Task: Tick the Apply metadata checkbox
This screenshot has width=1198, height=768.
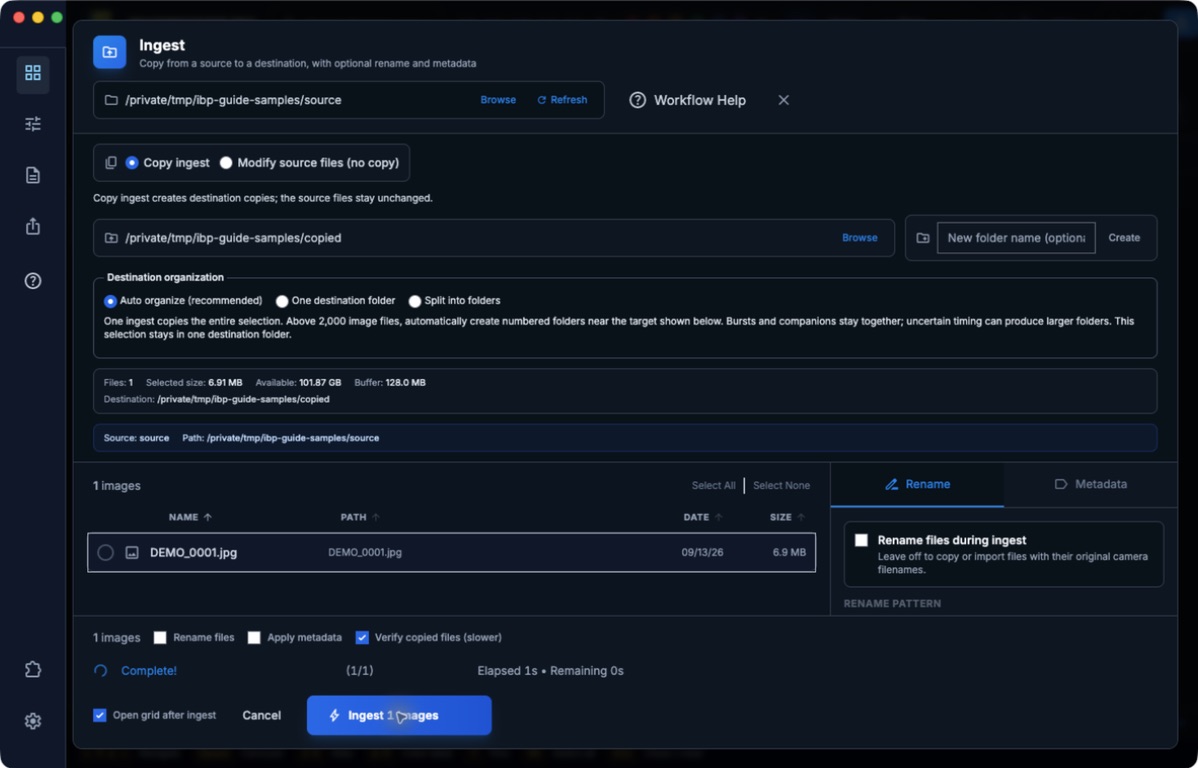Action: 254,637
